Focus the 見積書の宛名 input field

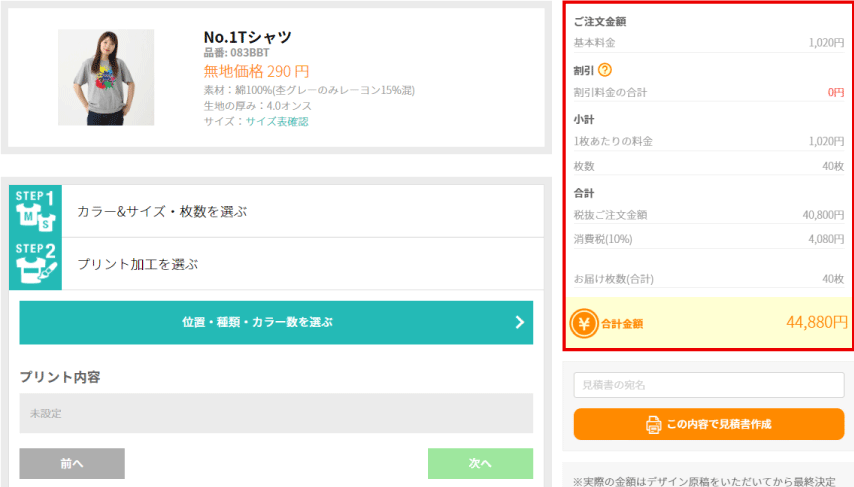(709, 385)
